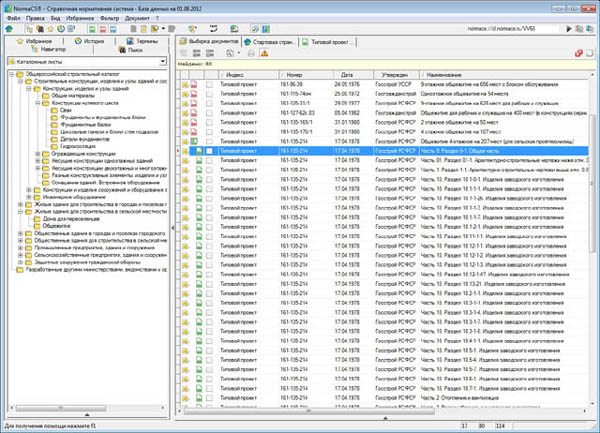Click the curved return arrow icon in the main toolbar
The width and height of the screenshot is (600, 433).
(x=214, y=29)
